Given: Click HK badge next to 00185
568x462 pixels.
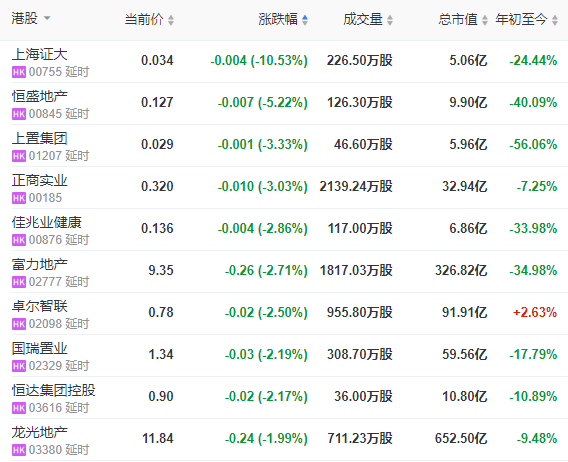Looking at the screenshot, I should click(x=19, y=198).
